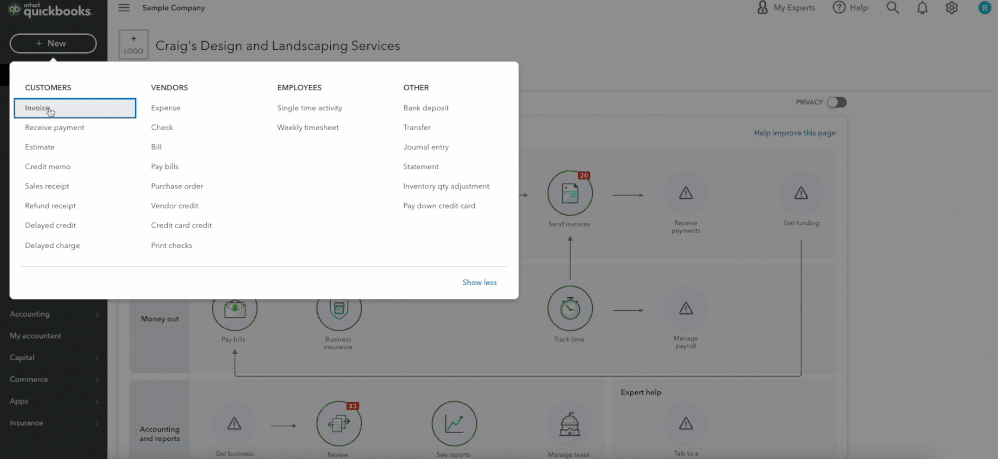Screen dimensions: 998x459
Task: Click the Track time stopwatch icon
Action: 570,309
